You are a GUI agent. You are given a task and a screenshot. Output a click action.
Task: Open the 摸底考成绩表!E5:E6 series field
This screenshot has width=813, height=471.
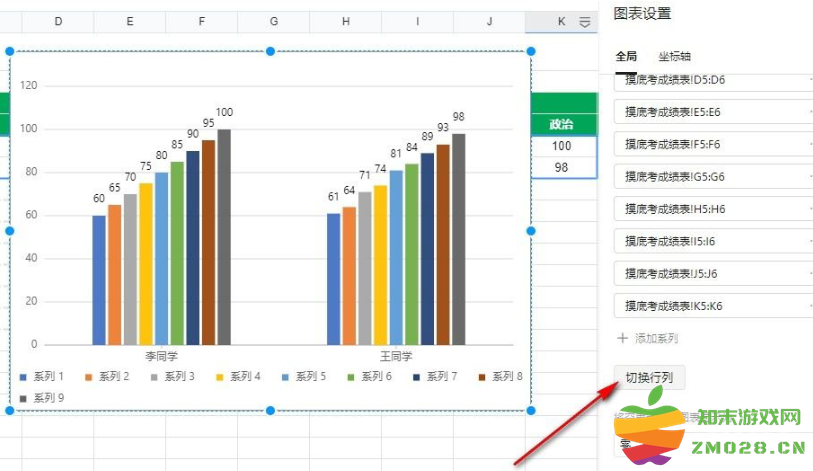(712, 112)
